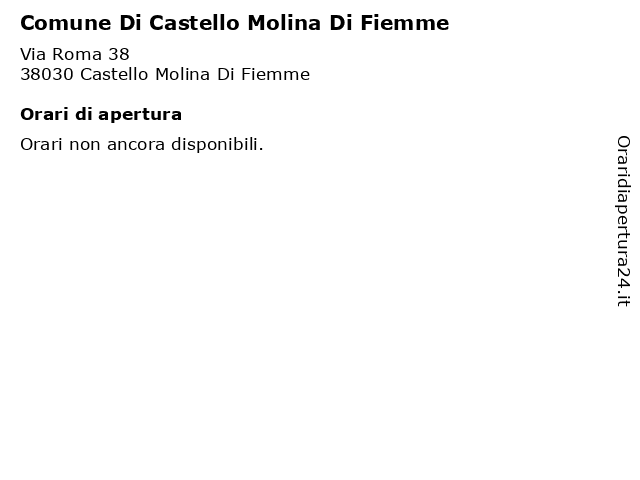Click the street number 38 after Roma

(119, 54)
